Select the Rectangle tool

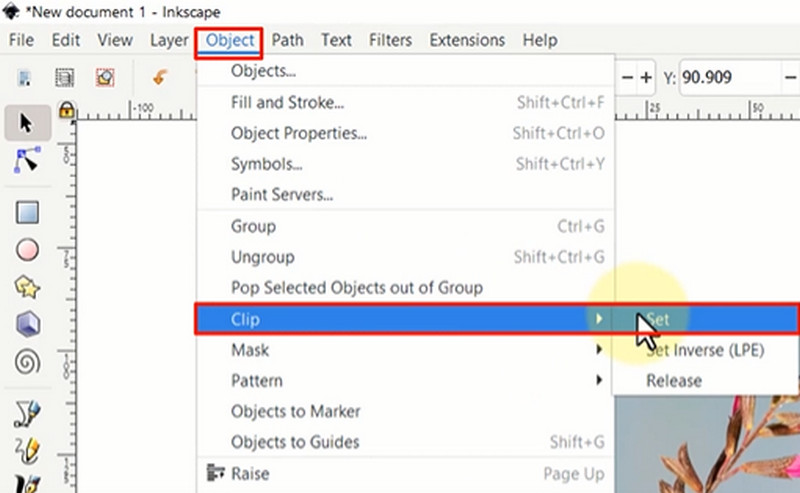coord(27,213)
